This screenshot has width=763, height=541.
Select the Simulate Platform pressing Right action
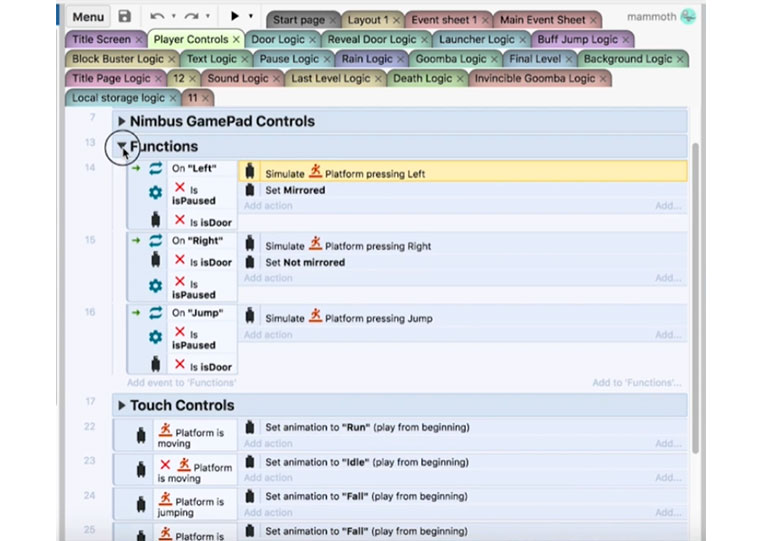tap(463, 245)
